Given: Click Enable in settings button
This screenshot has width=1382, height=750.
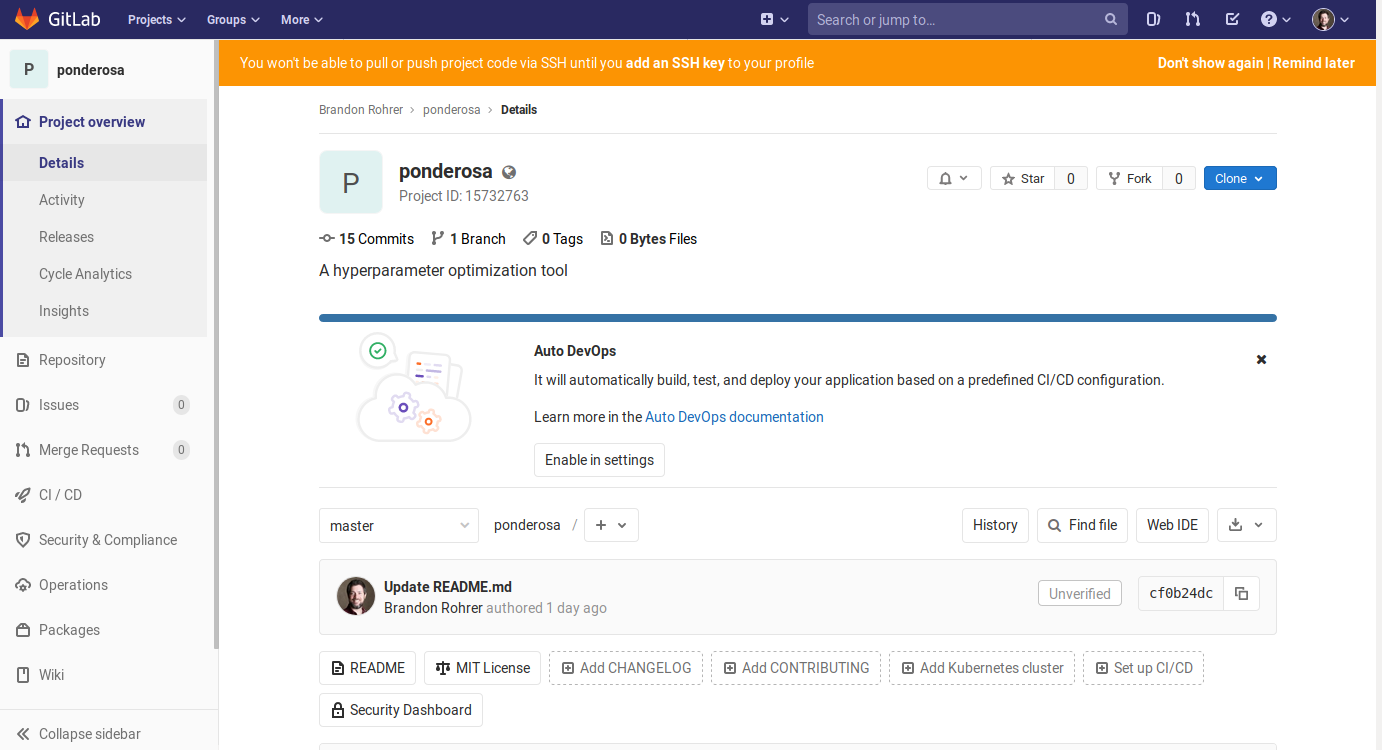Looking at the screenshot, I should pos(599,460).
